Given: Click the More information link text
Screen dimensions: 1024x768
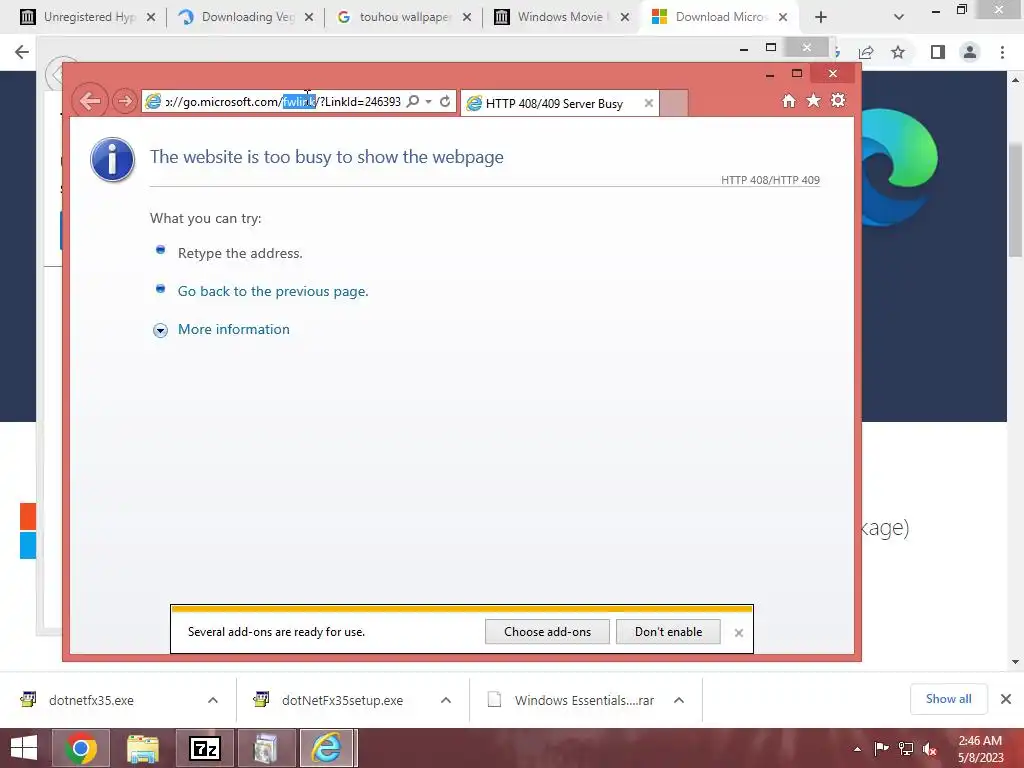Looking at the screenshot, I should (234, 329).
